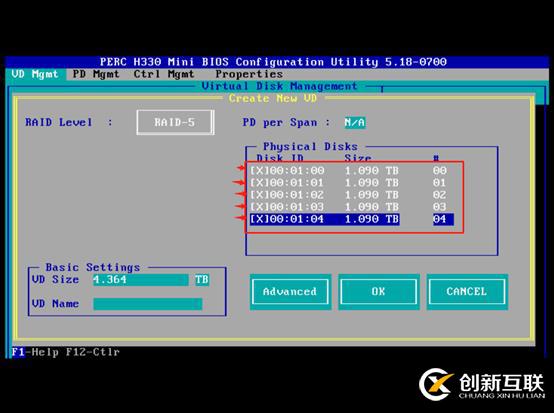Screen dimensions: 554x413
Task: Switch to the PD Mgmt tab
Action: tap(96, 74)
